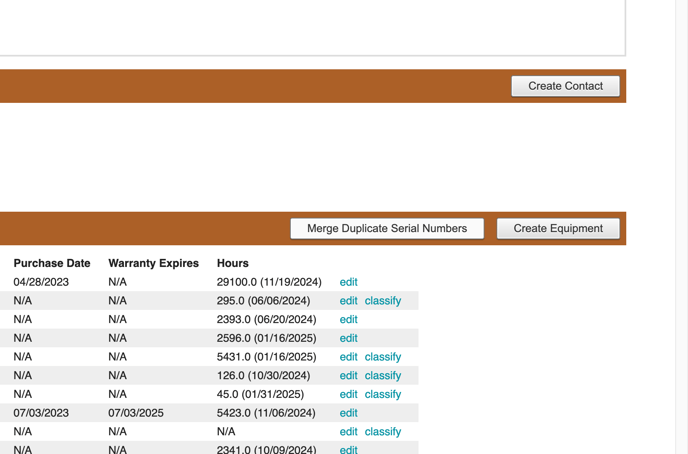Open edit for the 2596.0 hours row
688x454 pixels.
coord(348,338)
